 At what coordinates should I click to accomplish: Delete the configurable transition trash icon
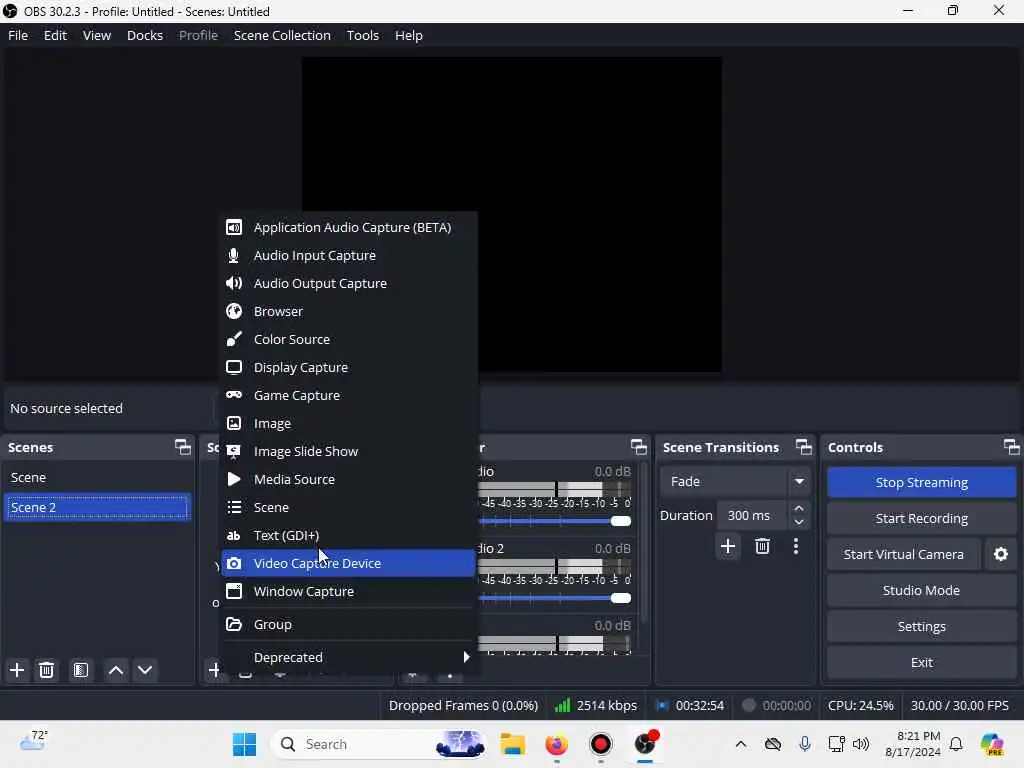[762, 546]
